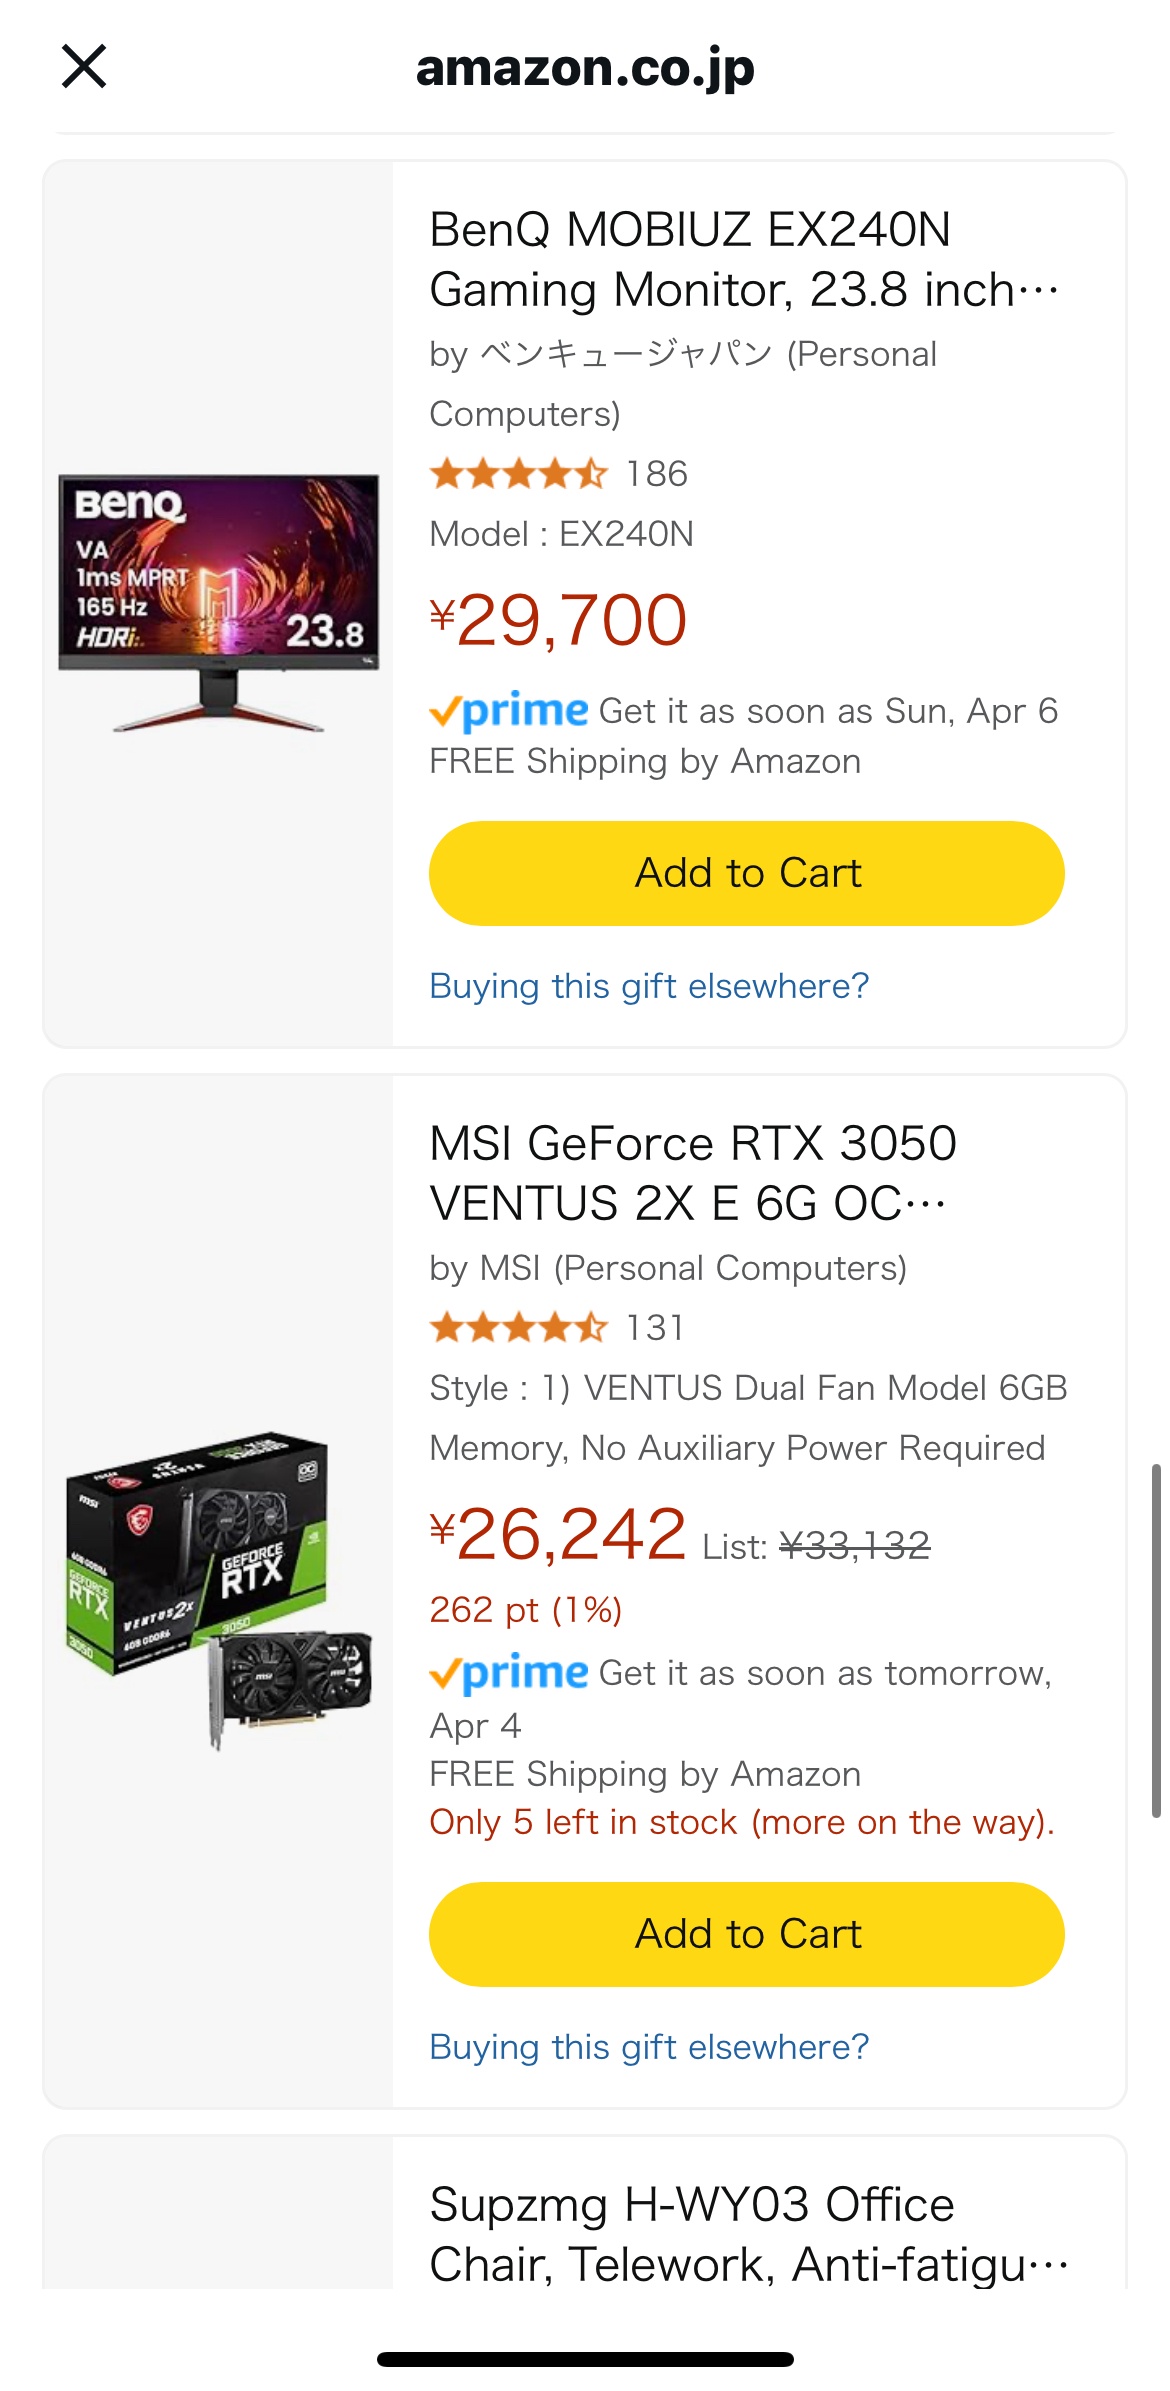Click 'Buying this gift elsewhere?' under BenQ monitor
The height and width of the screenshot is (2391, 1170).
point(649,986)
